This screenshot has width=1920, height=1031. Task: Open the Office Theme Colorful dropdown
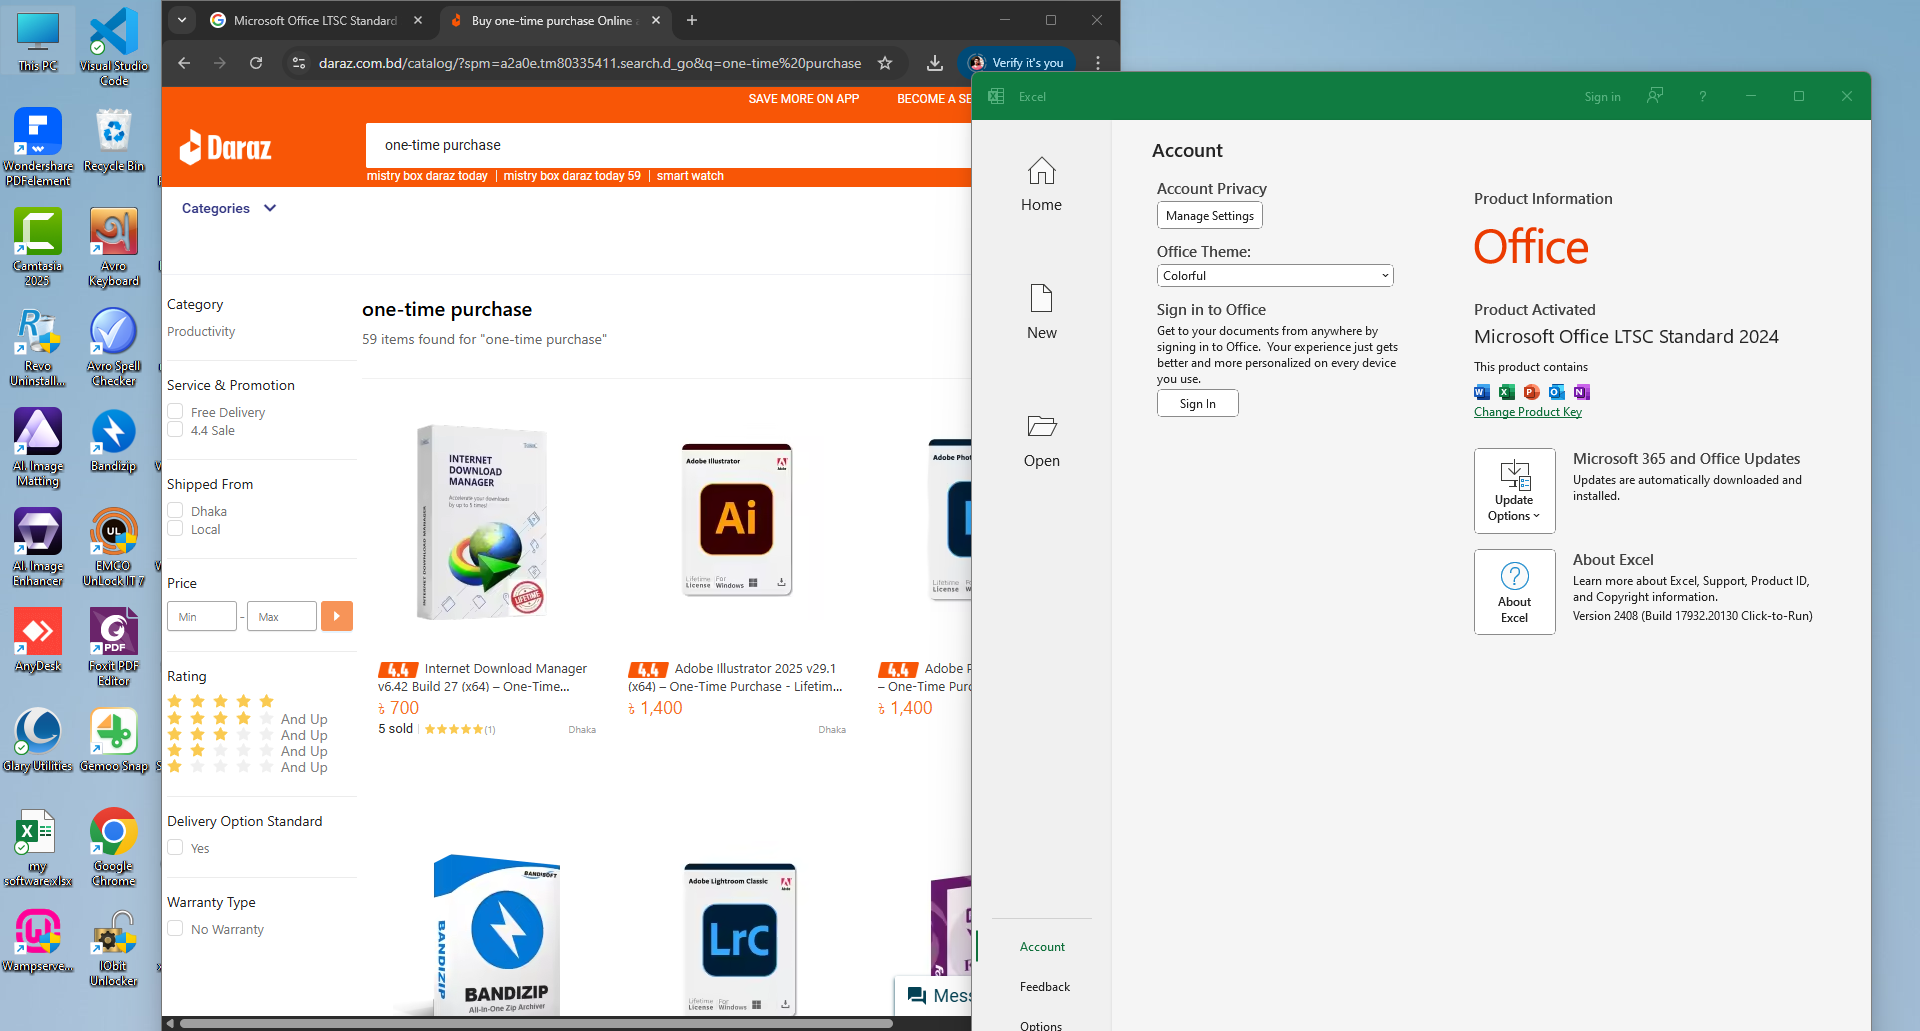[x=1275, y=276]
